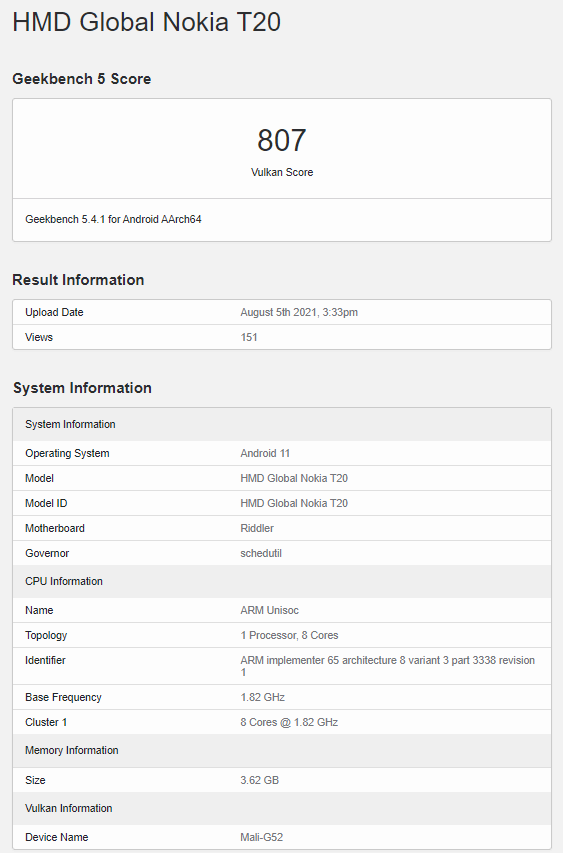Click the ARM implementer Identifier text

tap(388, 666)
